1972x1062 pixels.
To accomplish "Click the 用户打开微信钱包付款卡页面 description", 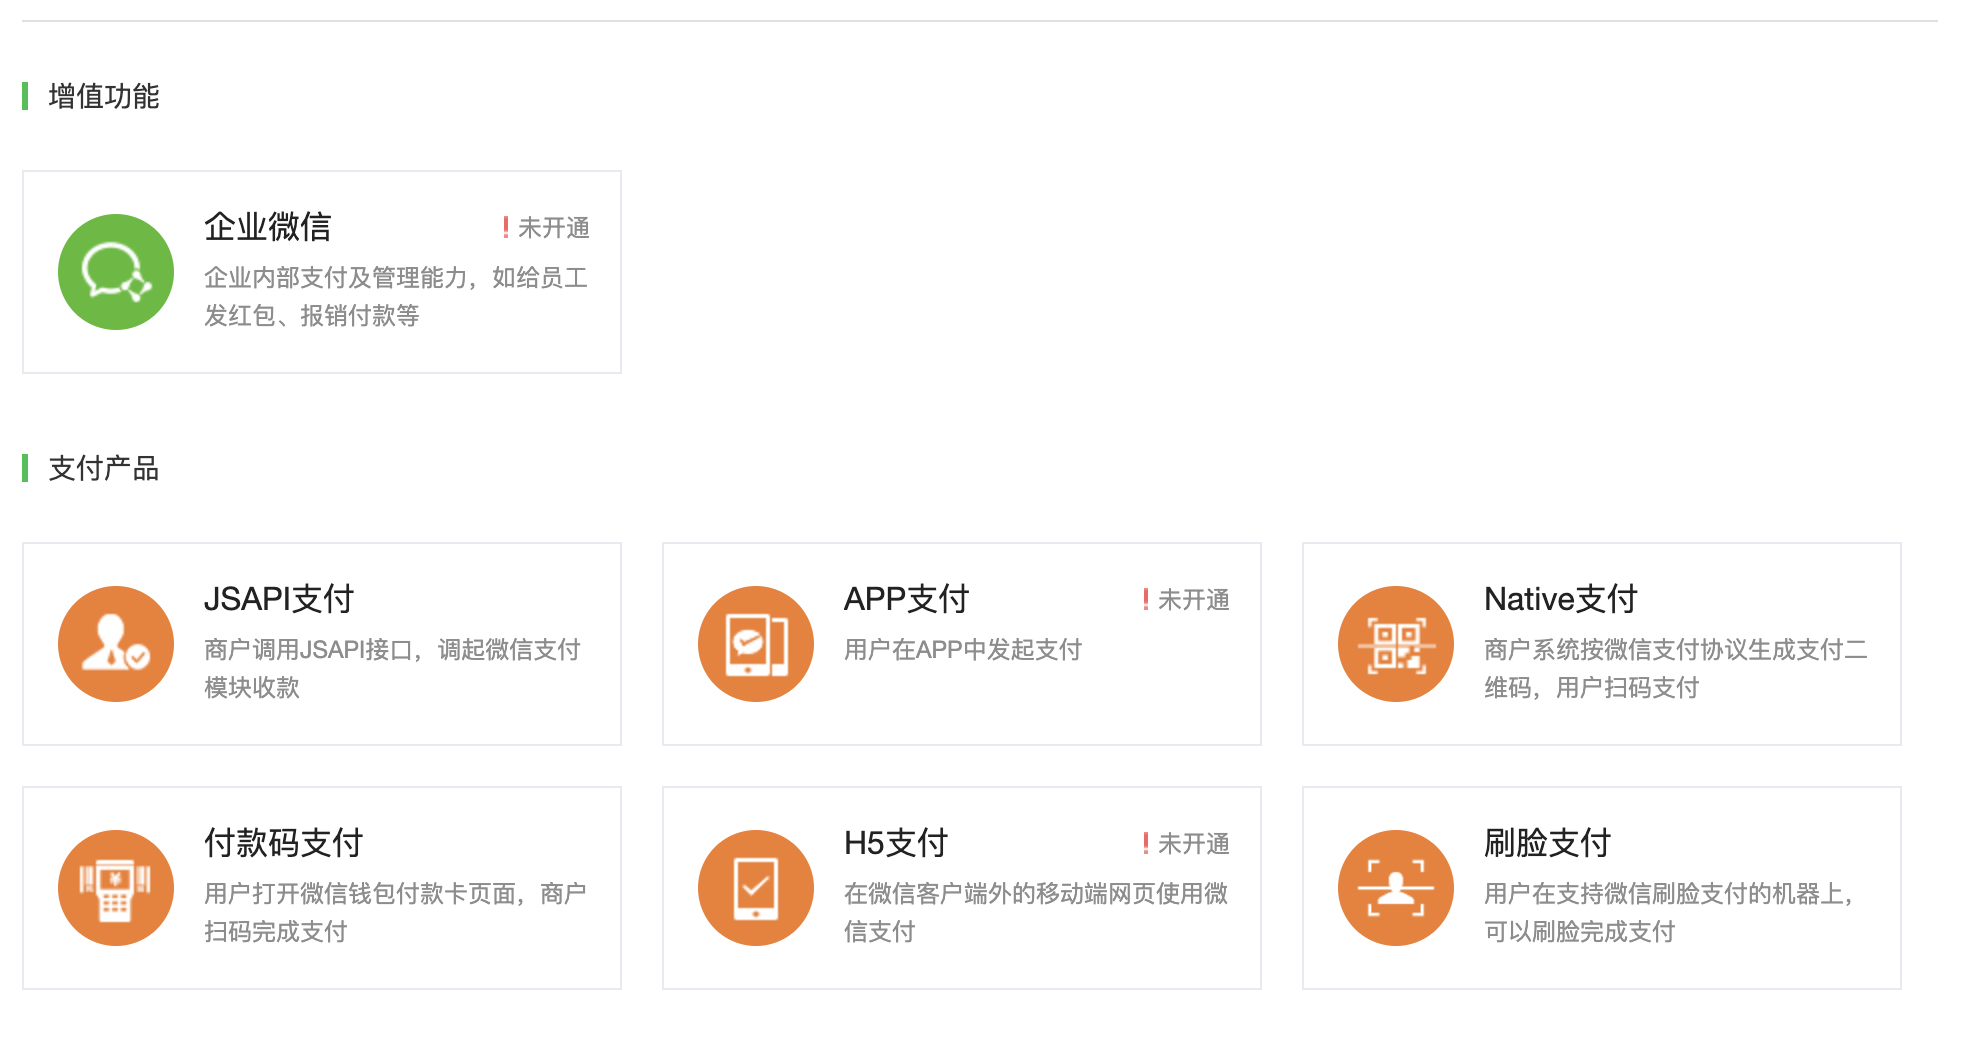I will [x=395, y=913].
